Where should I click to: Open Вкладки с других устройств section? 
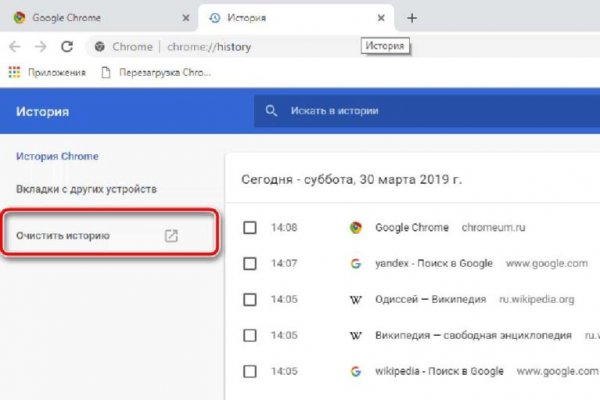(86, 189)
